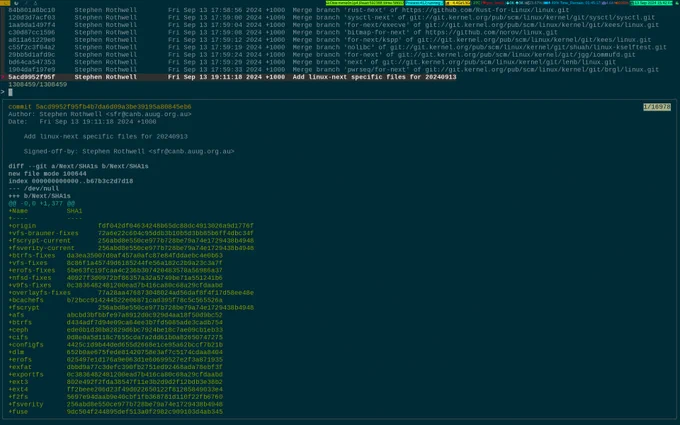The image size is (680, 425).
Task: Click the +nfsd-fixes line
Action: pyautogui.click(x=115, y=278)
